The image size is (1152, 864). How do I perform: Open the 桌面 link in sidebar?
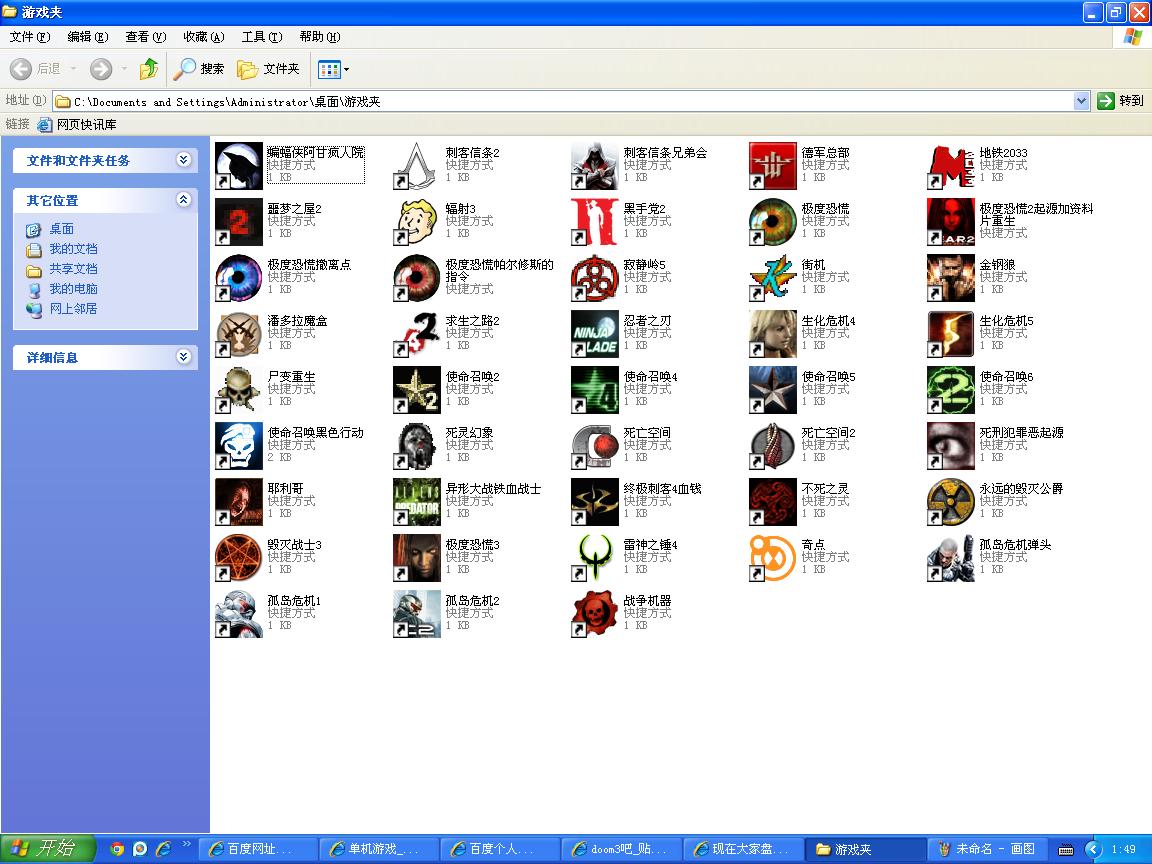(62, 229)
